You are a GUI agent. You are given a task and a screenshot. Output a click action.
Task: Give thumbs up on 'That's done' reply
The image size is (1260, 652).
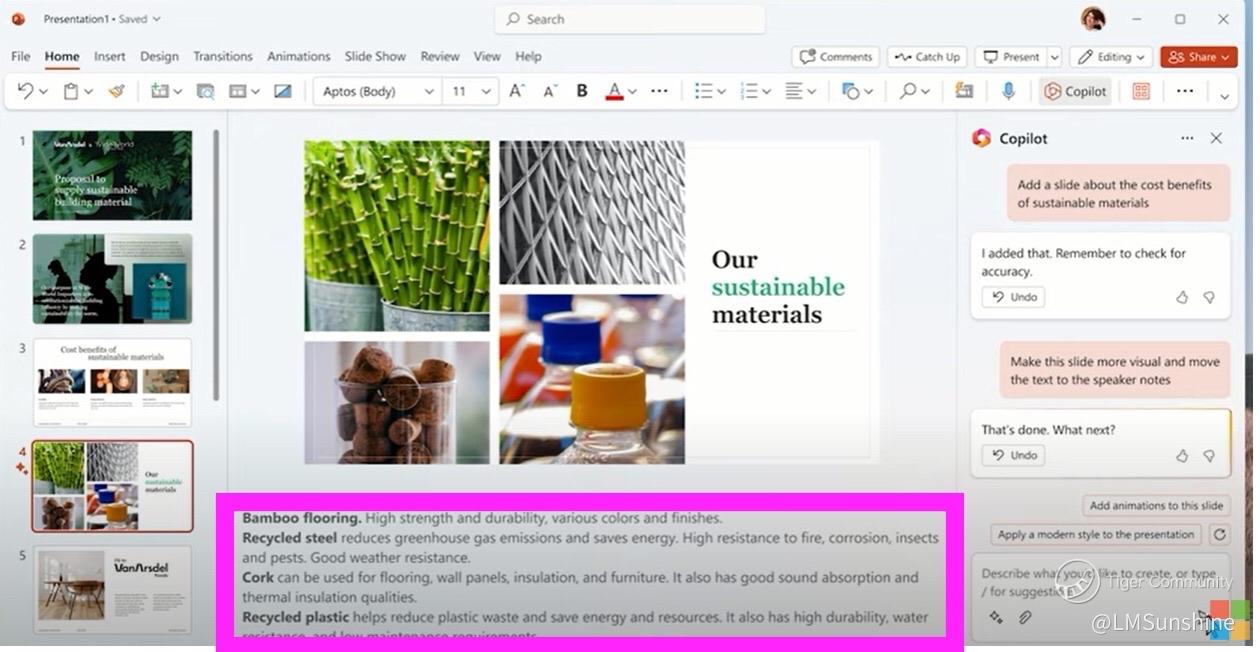point(1182,455)
